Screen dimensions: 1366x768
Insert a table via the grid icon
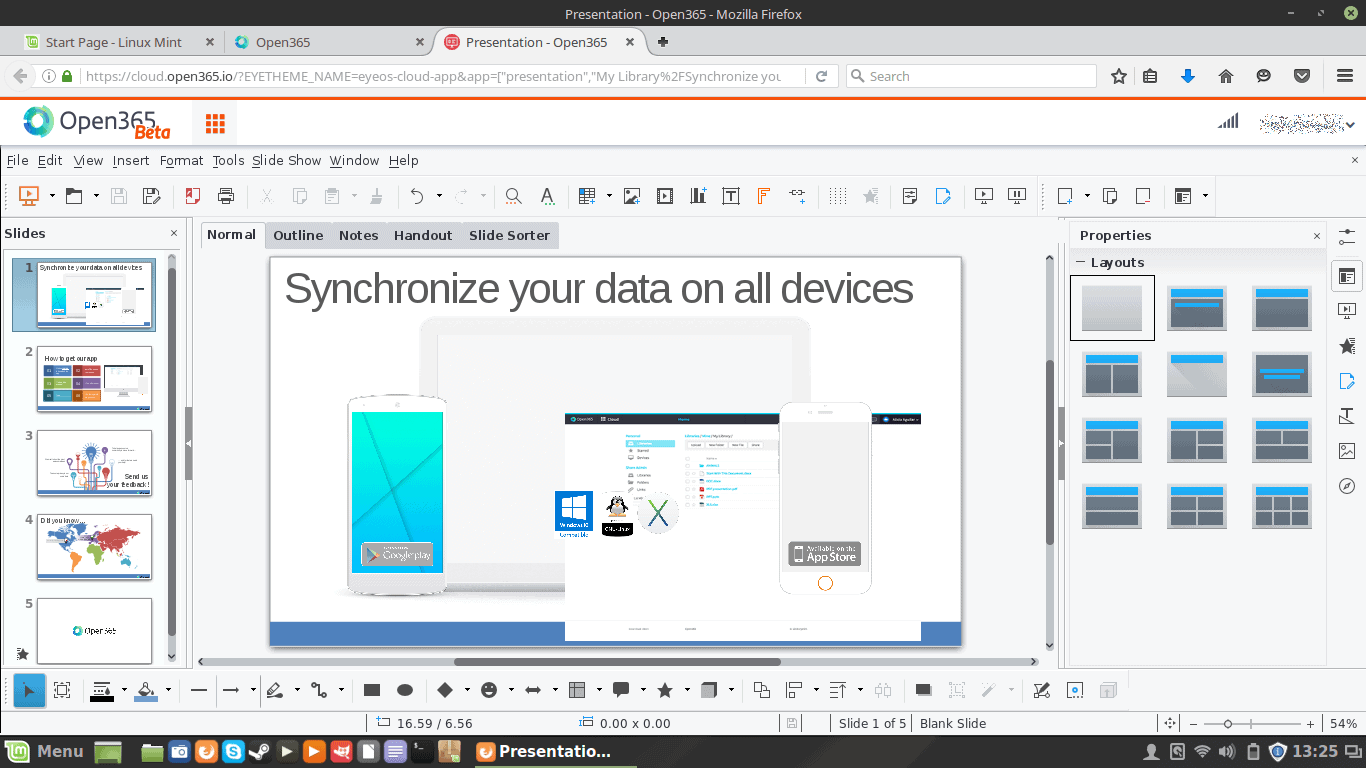[x=587, y=196]
